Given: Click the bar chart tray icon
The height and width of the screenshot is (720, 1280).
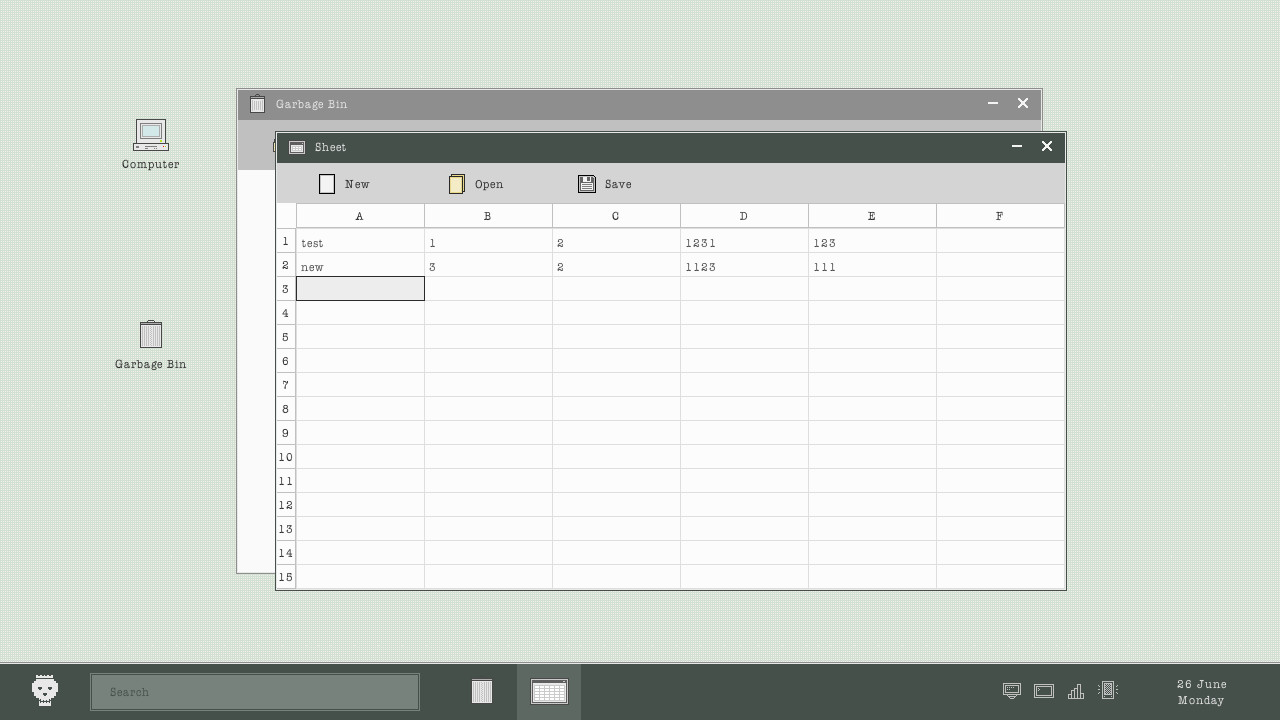Looking at the screenshot, I should click(x=1076, y=691).
